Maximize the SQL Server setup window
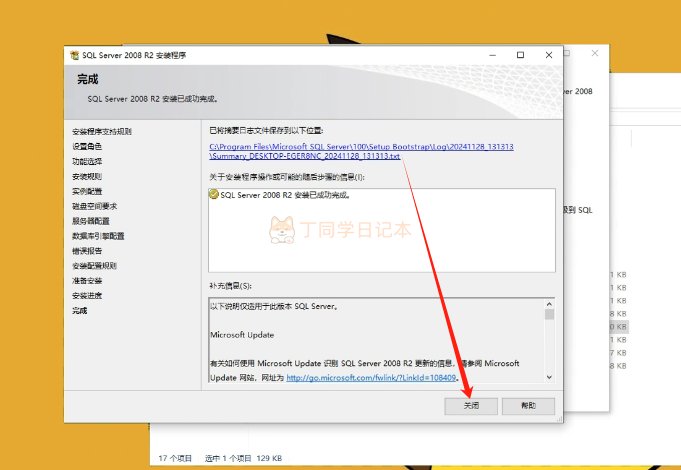Viewport: 681px width, 470px height. pyautogui.click(x=520, y=55)
